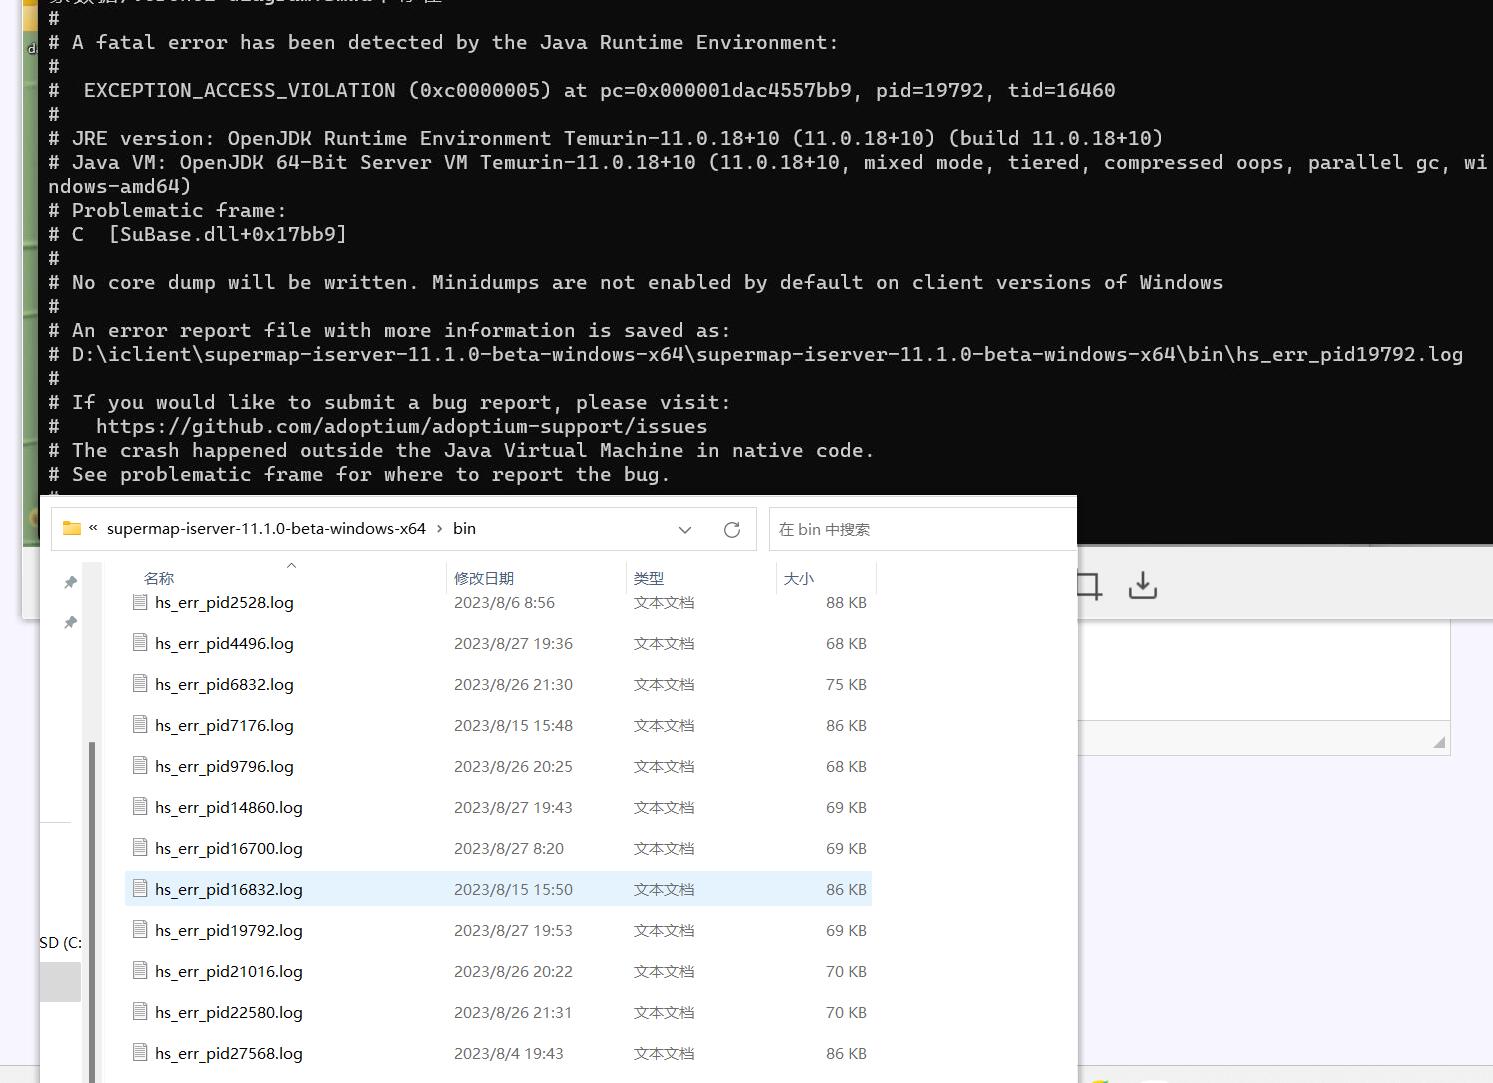
Task: Click the folder icon in address bar
Action: point(71,528)
